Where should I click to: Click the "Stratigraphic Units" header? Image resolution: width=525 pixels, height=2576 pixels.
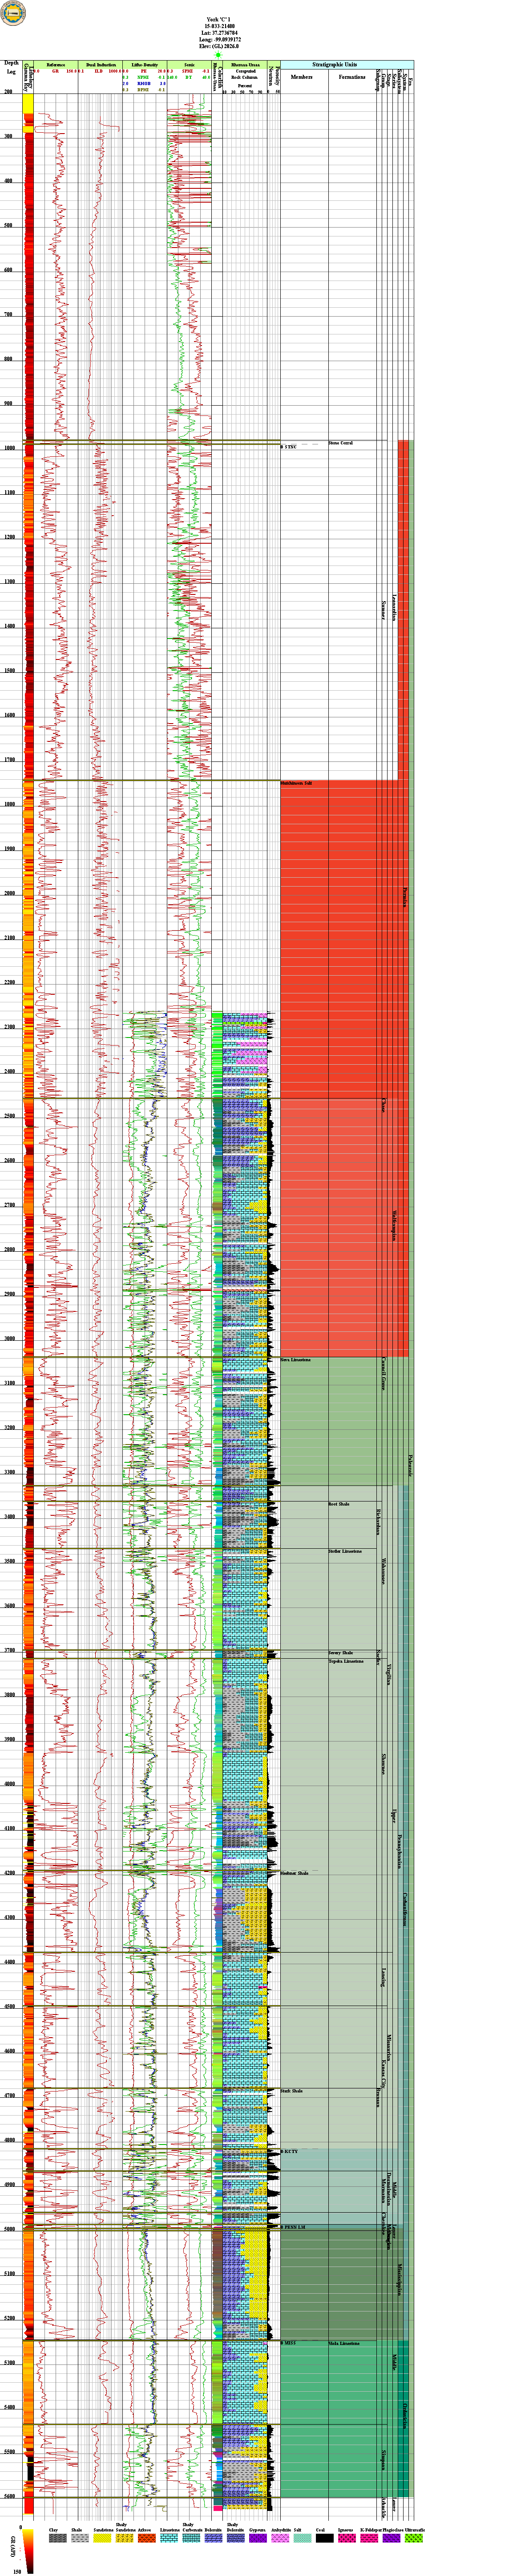click(335, 64)
